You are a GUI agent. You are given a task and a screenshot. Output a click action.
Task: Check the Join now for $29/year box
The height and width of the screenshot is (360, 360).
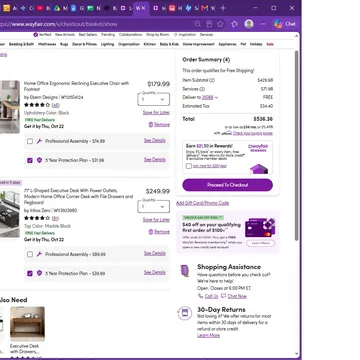click(189, 166)
